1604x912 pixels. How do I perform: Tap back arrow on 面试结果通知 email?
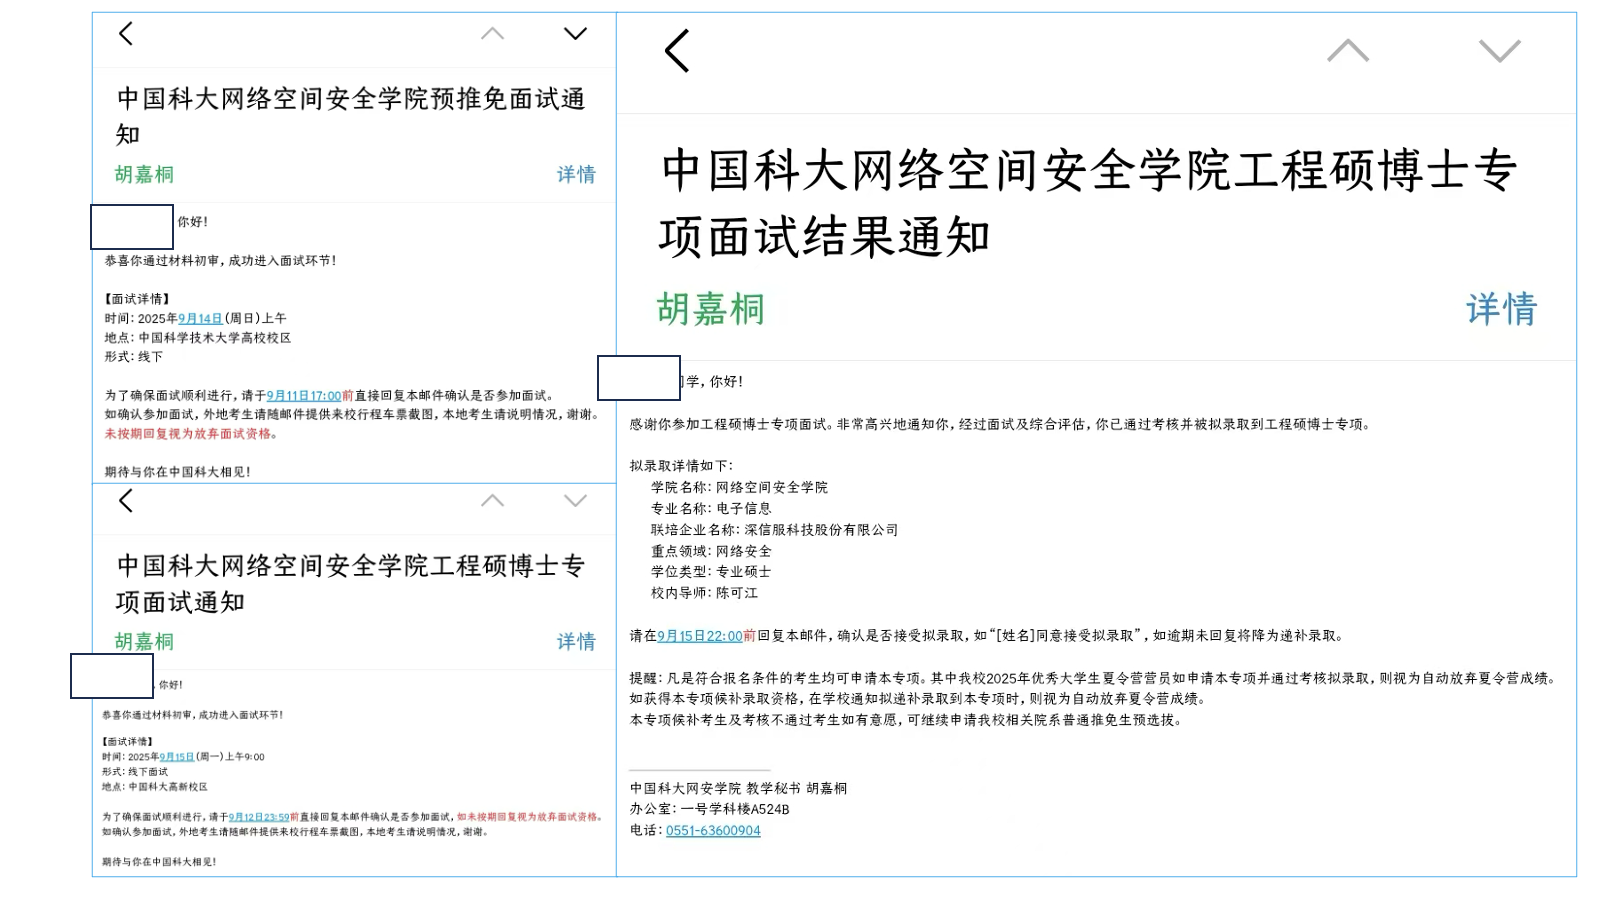(x=676, y=48)
